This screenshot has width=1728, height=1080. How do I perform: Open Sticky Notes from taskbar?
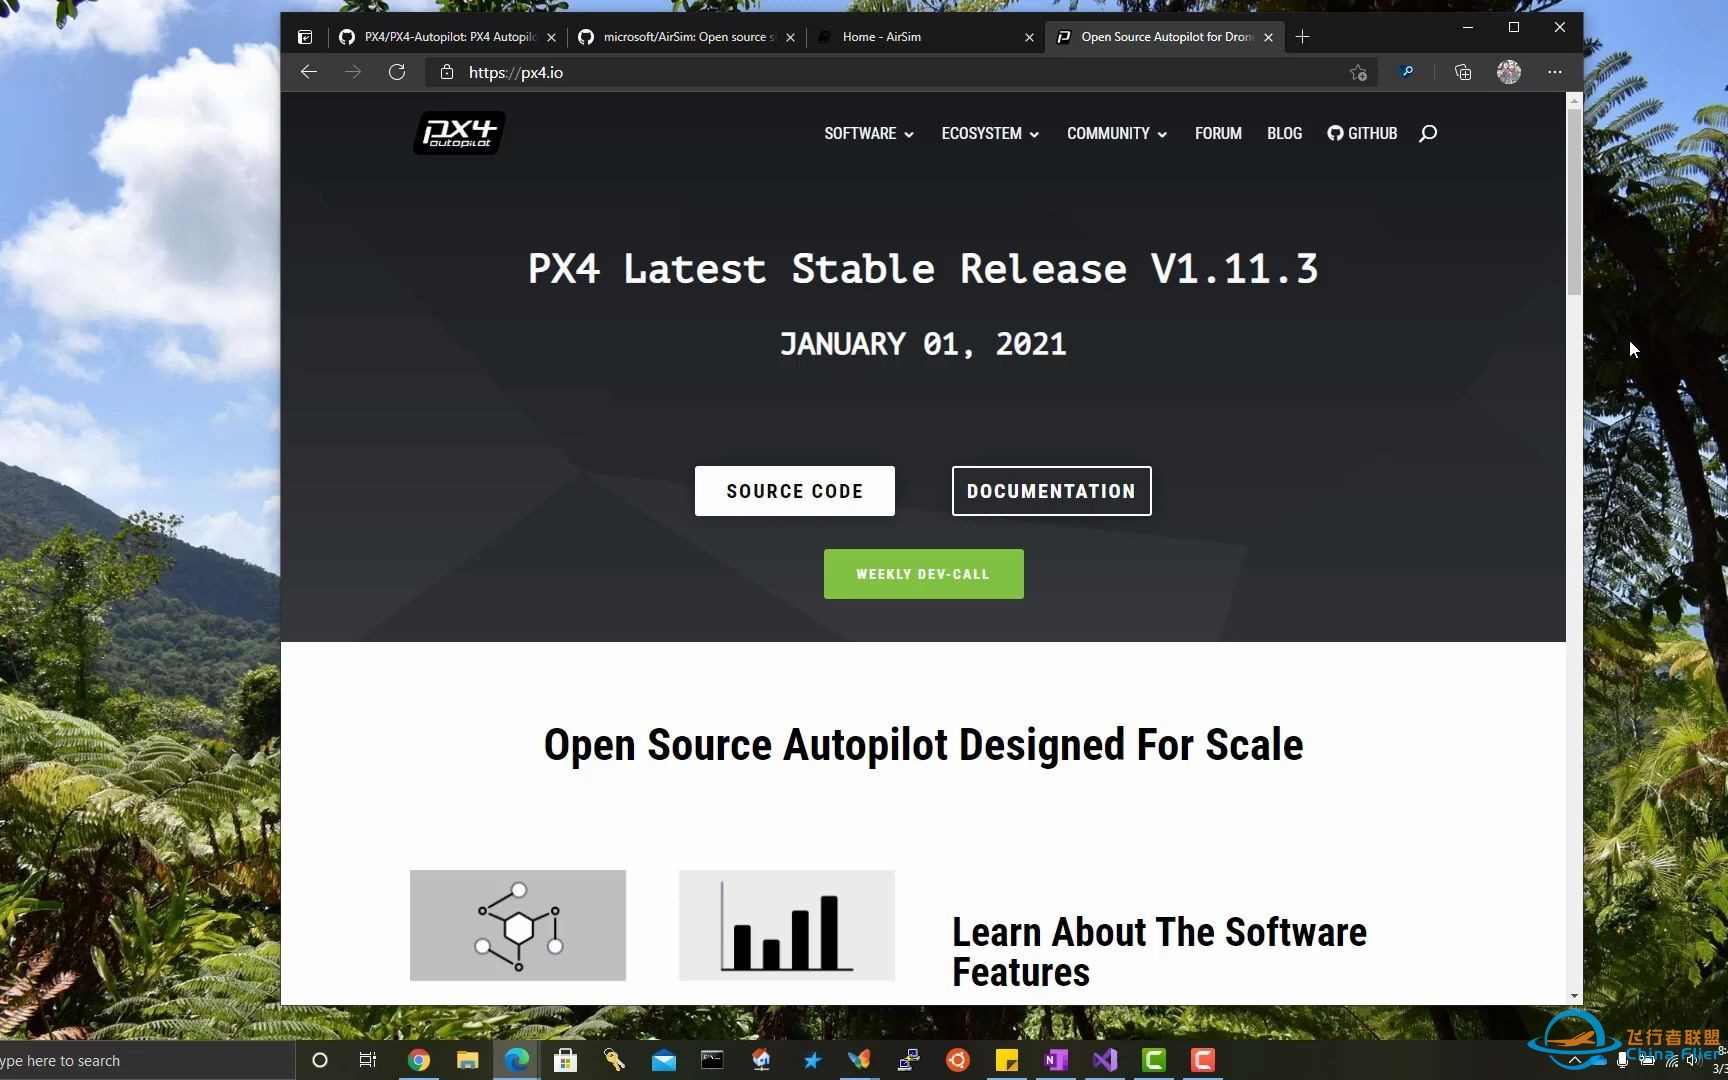(x=1007, y=1060)
